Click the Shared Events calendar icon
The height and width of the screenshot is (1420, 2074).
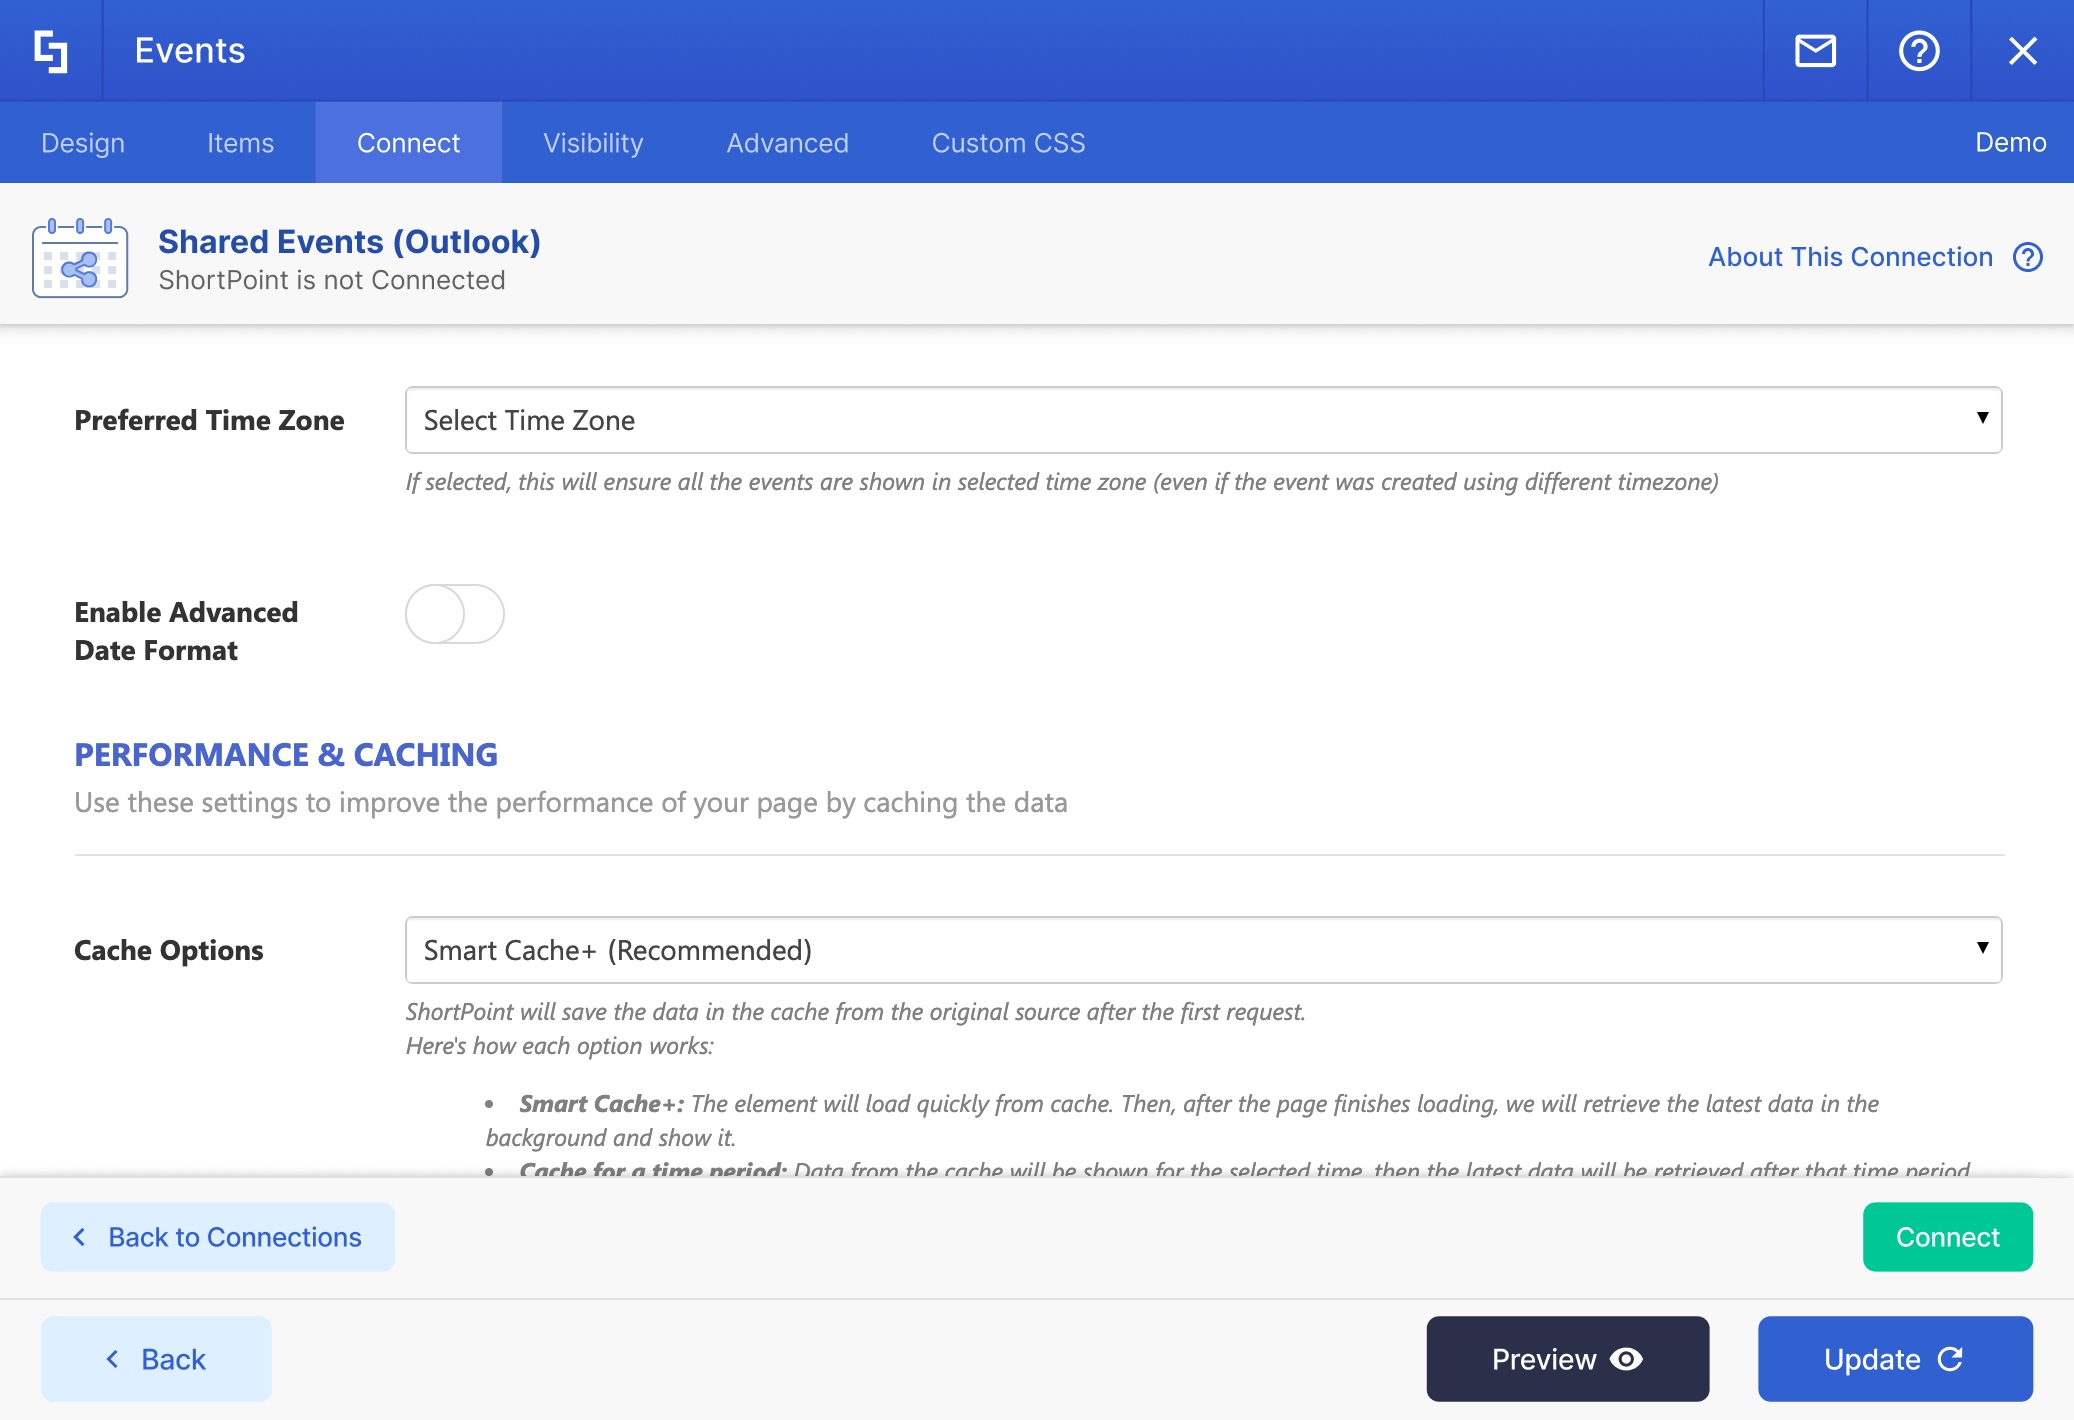[x=80, y=259]
